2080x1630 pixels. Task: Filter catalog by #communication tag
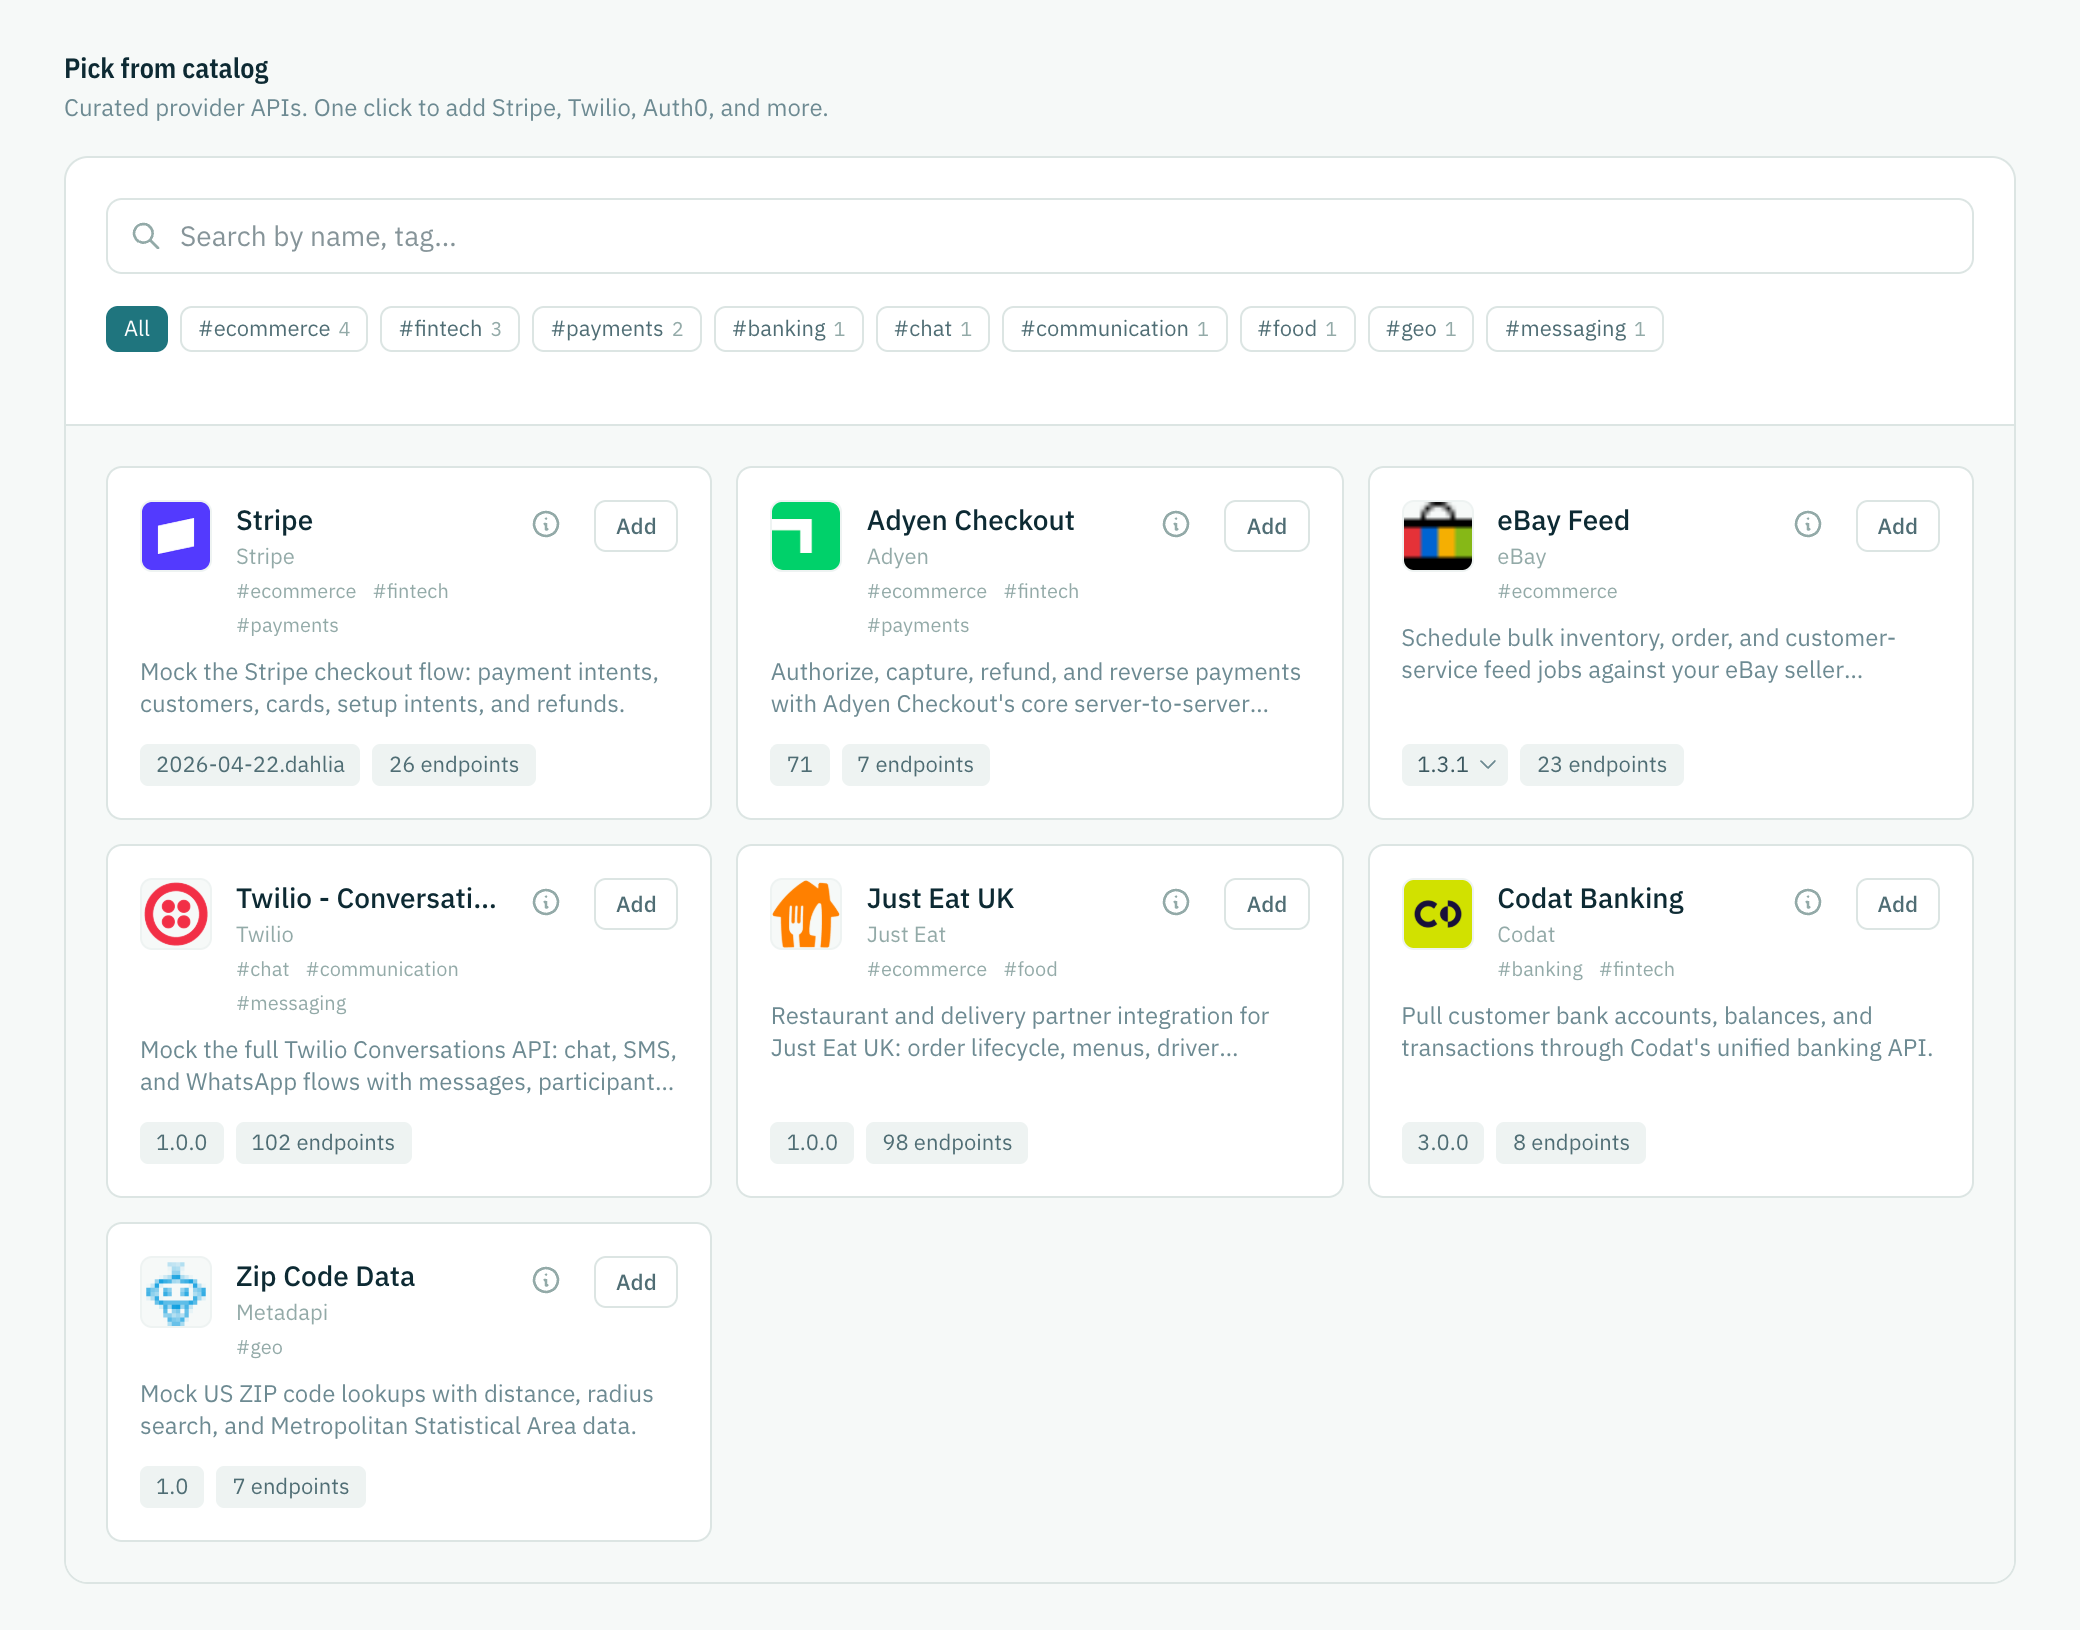(x=1115, y=329)
